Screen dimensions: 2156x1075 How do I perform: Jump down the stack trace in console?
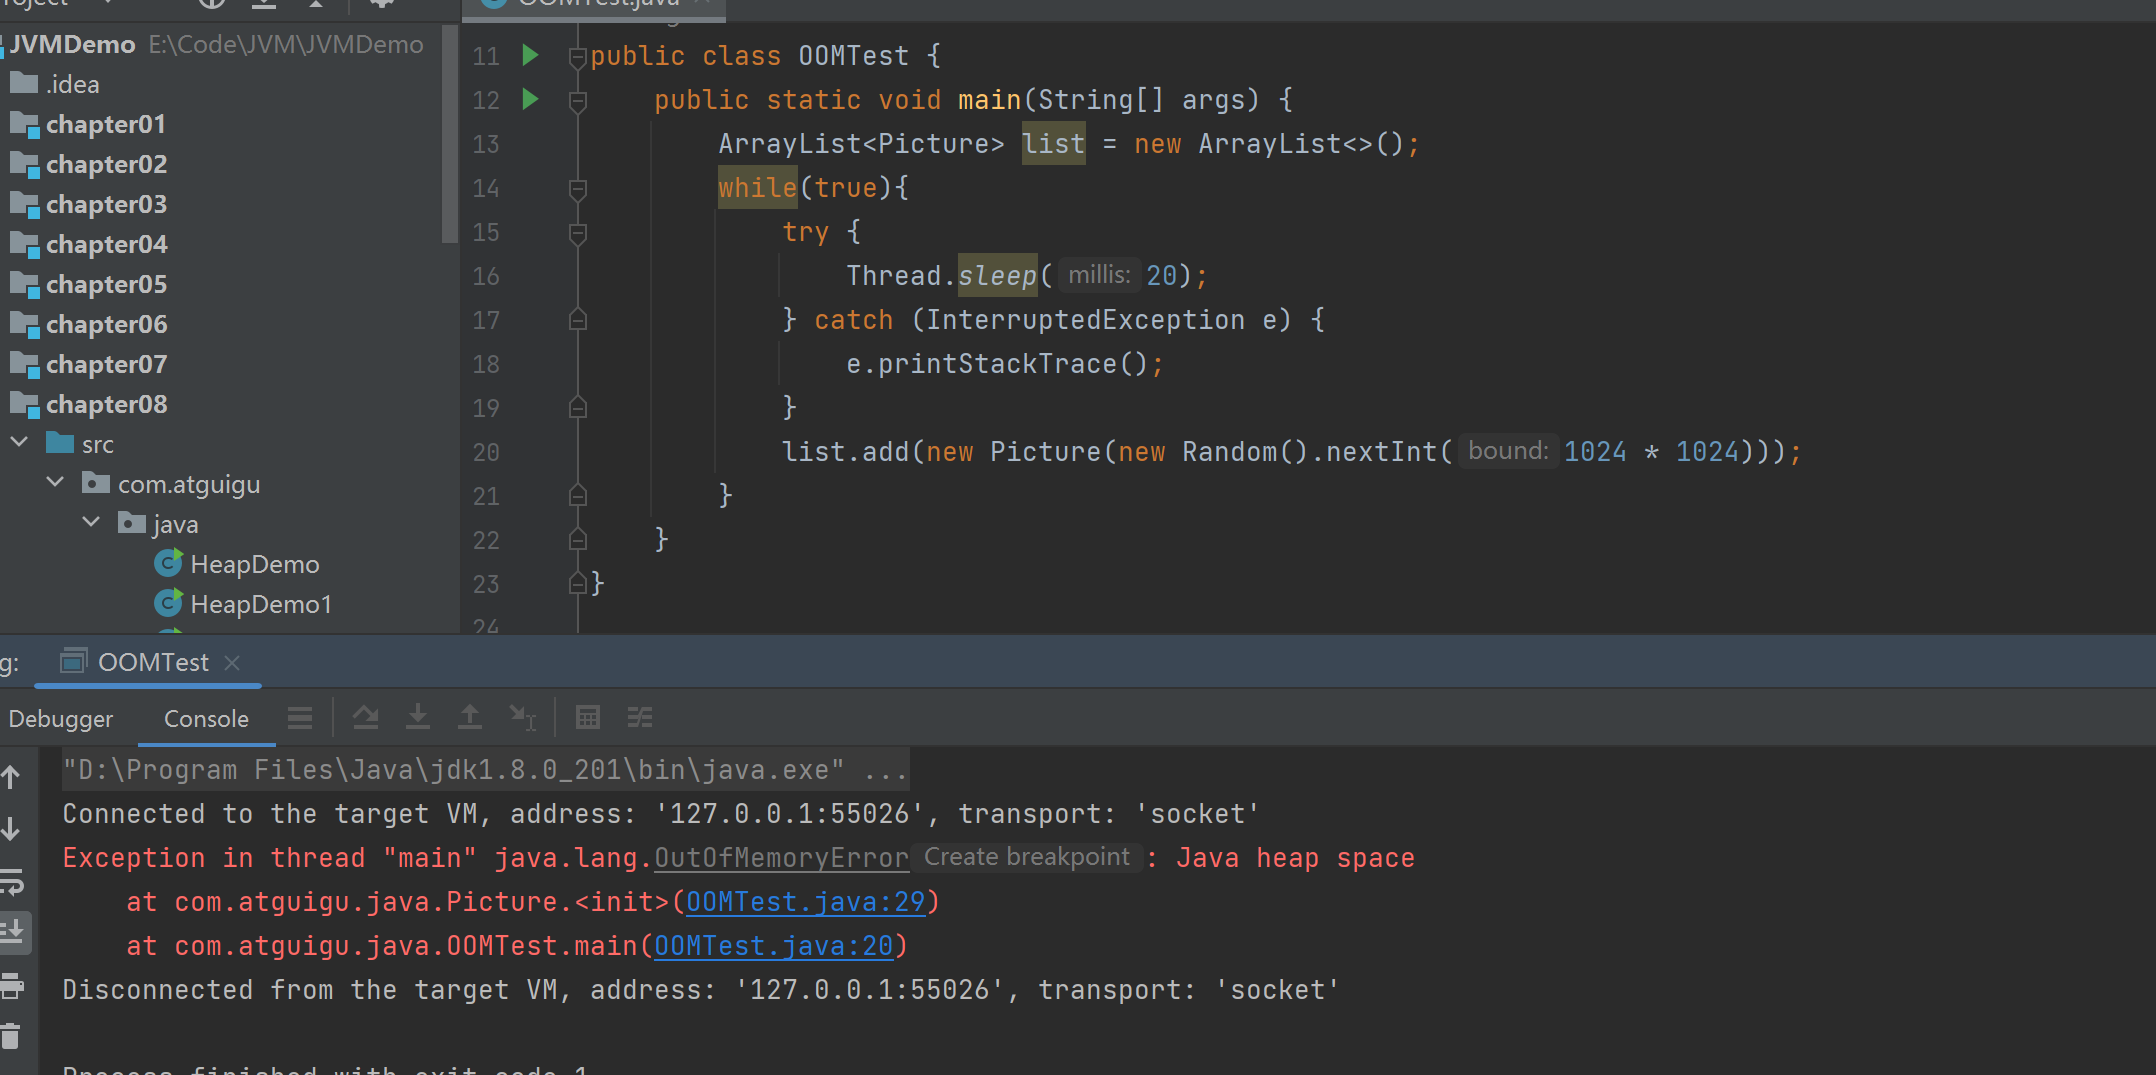point(12,828)
